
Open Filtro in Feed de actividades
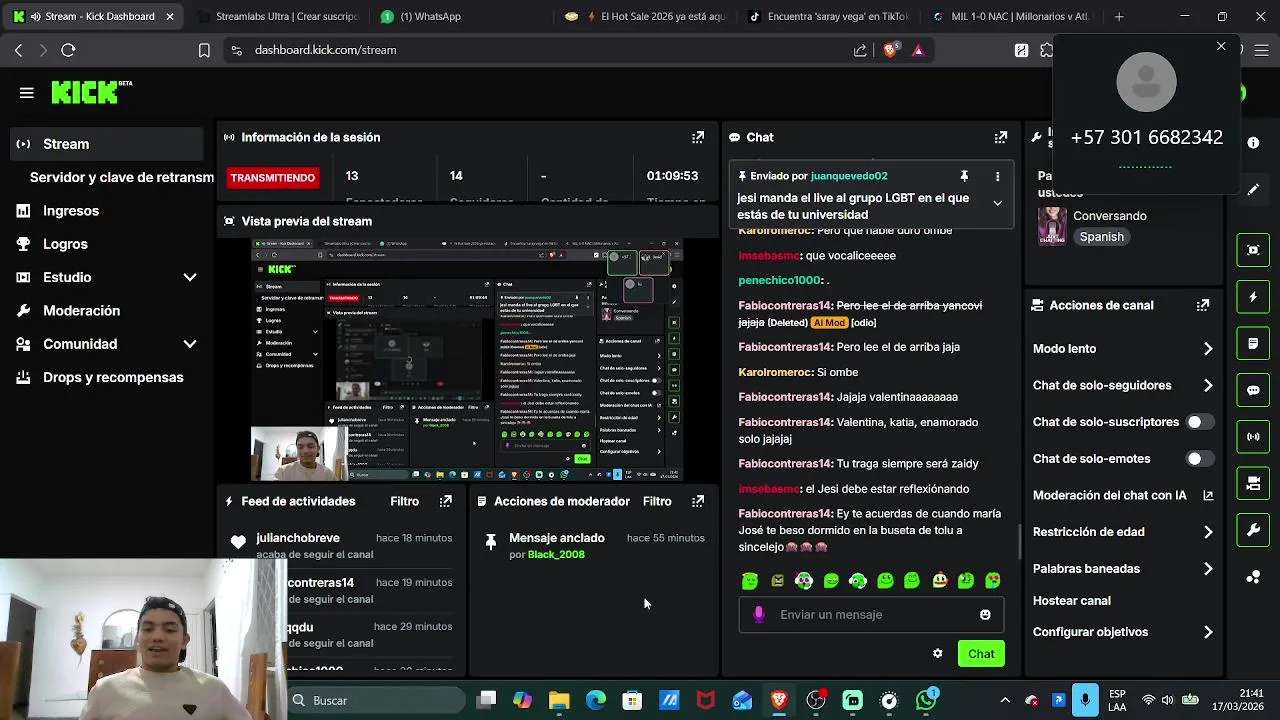[405, 501]
